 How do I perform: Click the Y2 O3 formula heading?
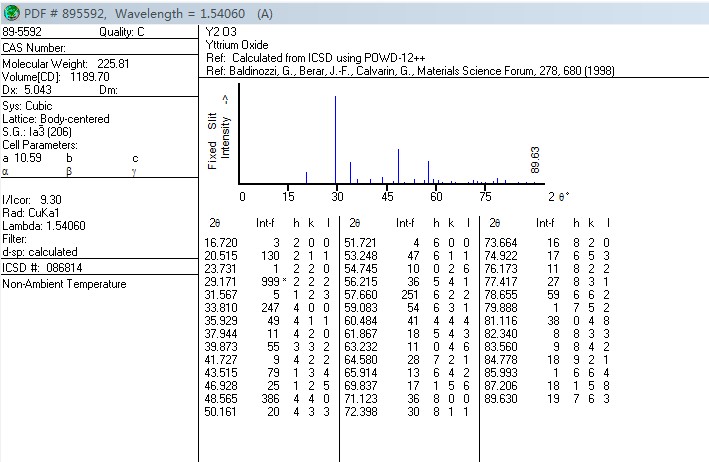(221, 32)
